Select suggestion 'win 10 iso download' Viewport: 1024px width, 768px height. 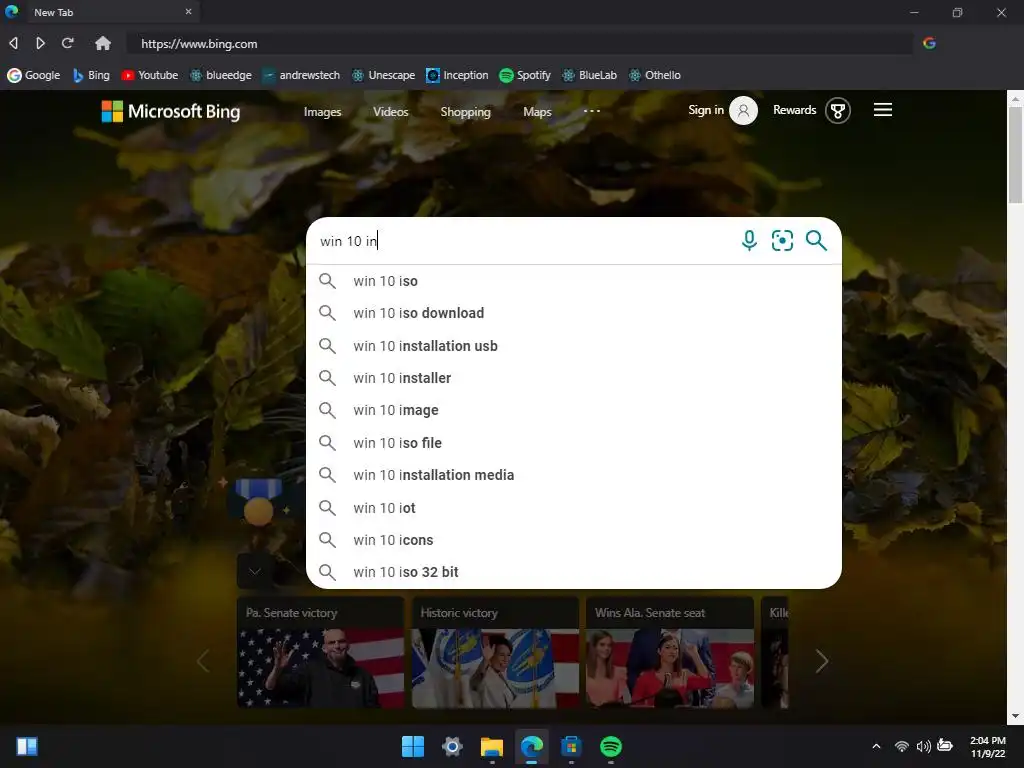pyautogui.click(x=573, y=313)
